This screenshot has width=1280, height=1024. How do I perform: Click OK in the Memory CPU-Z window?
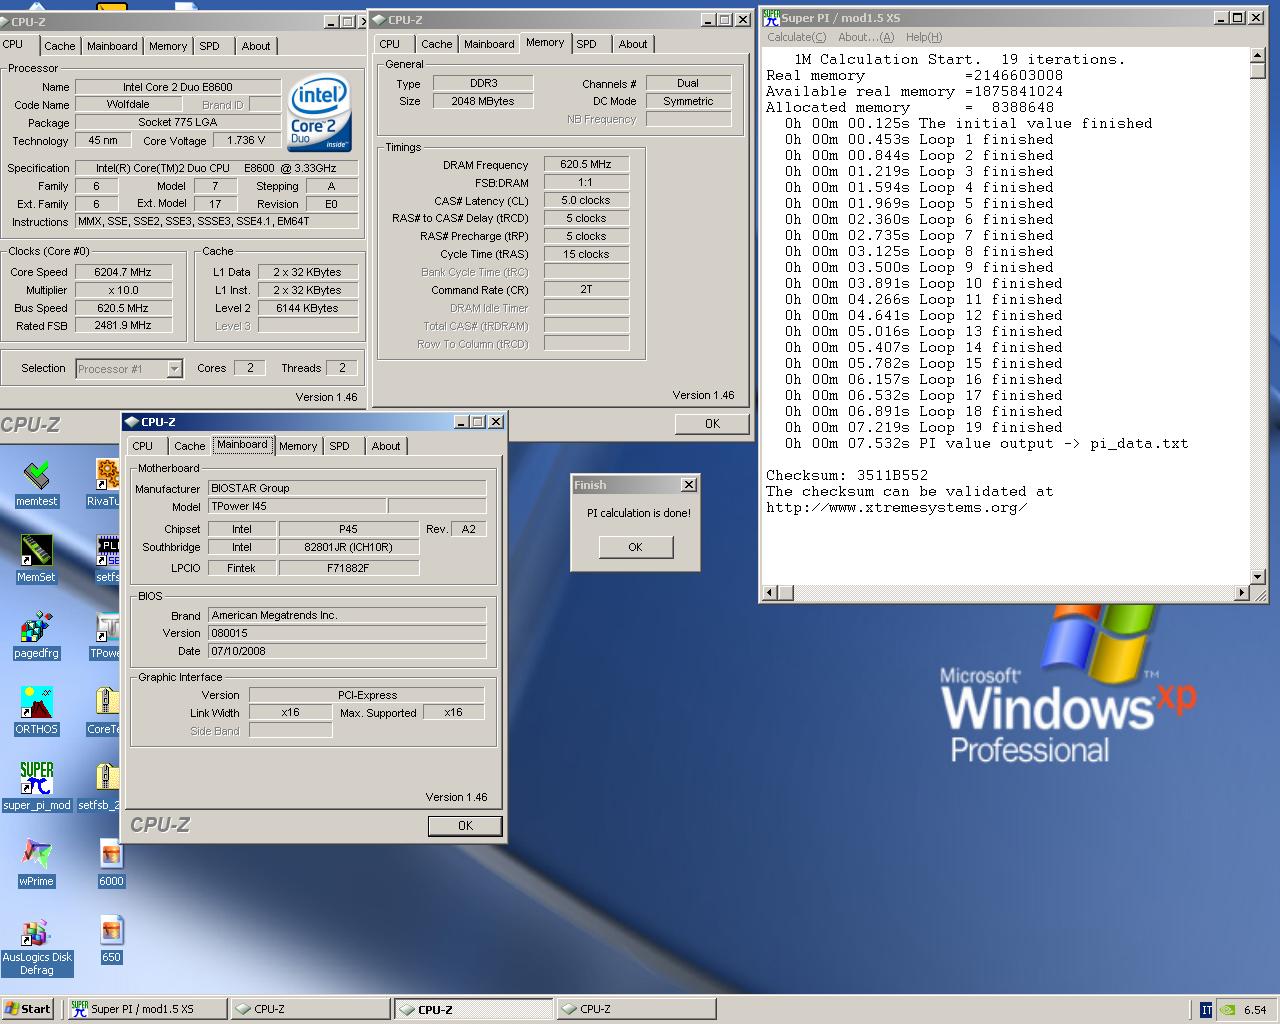pyautogui.click(x=712, y=423)
